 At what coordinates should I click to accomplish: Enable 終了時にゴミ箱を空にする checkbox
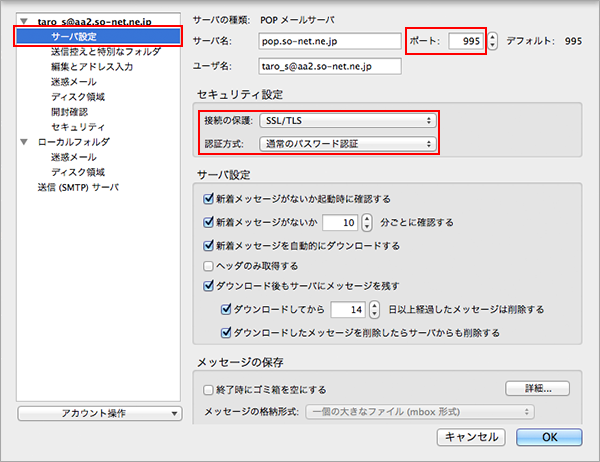click(x=208, y=389)
